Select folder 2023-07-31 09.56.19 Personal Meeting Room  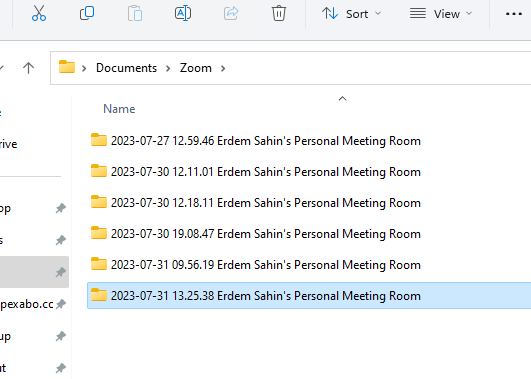[x=266, y=265]
